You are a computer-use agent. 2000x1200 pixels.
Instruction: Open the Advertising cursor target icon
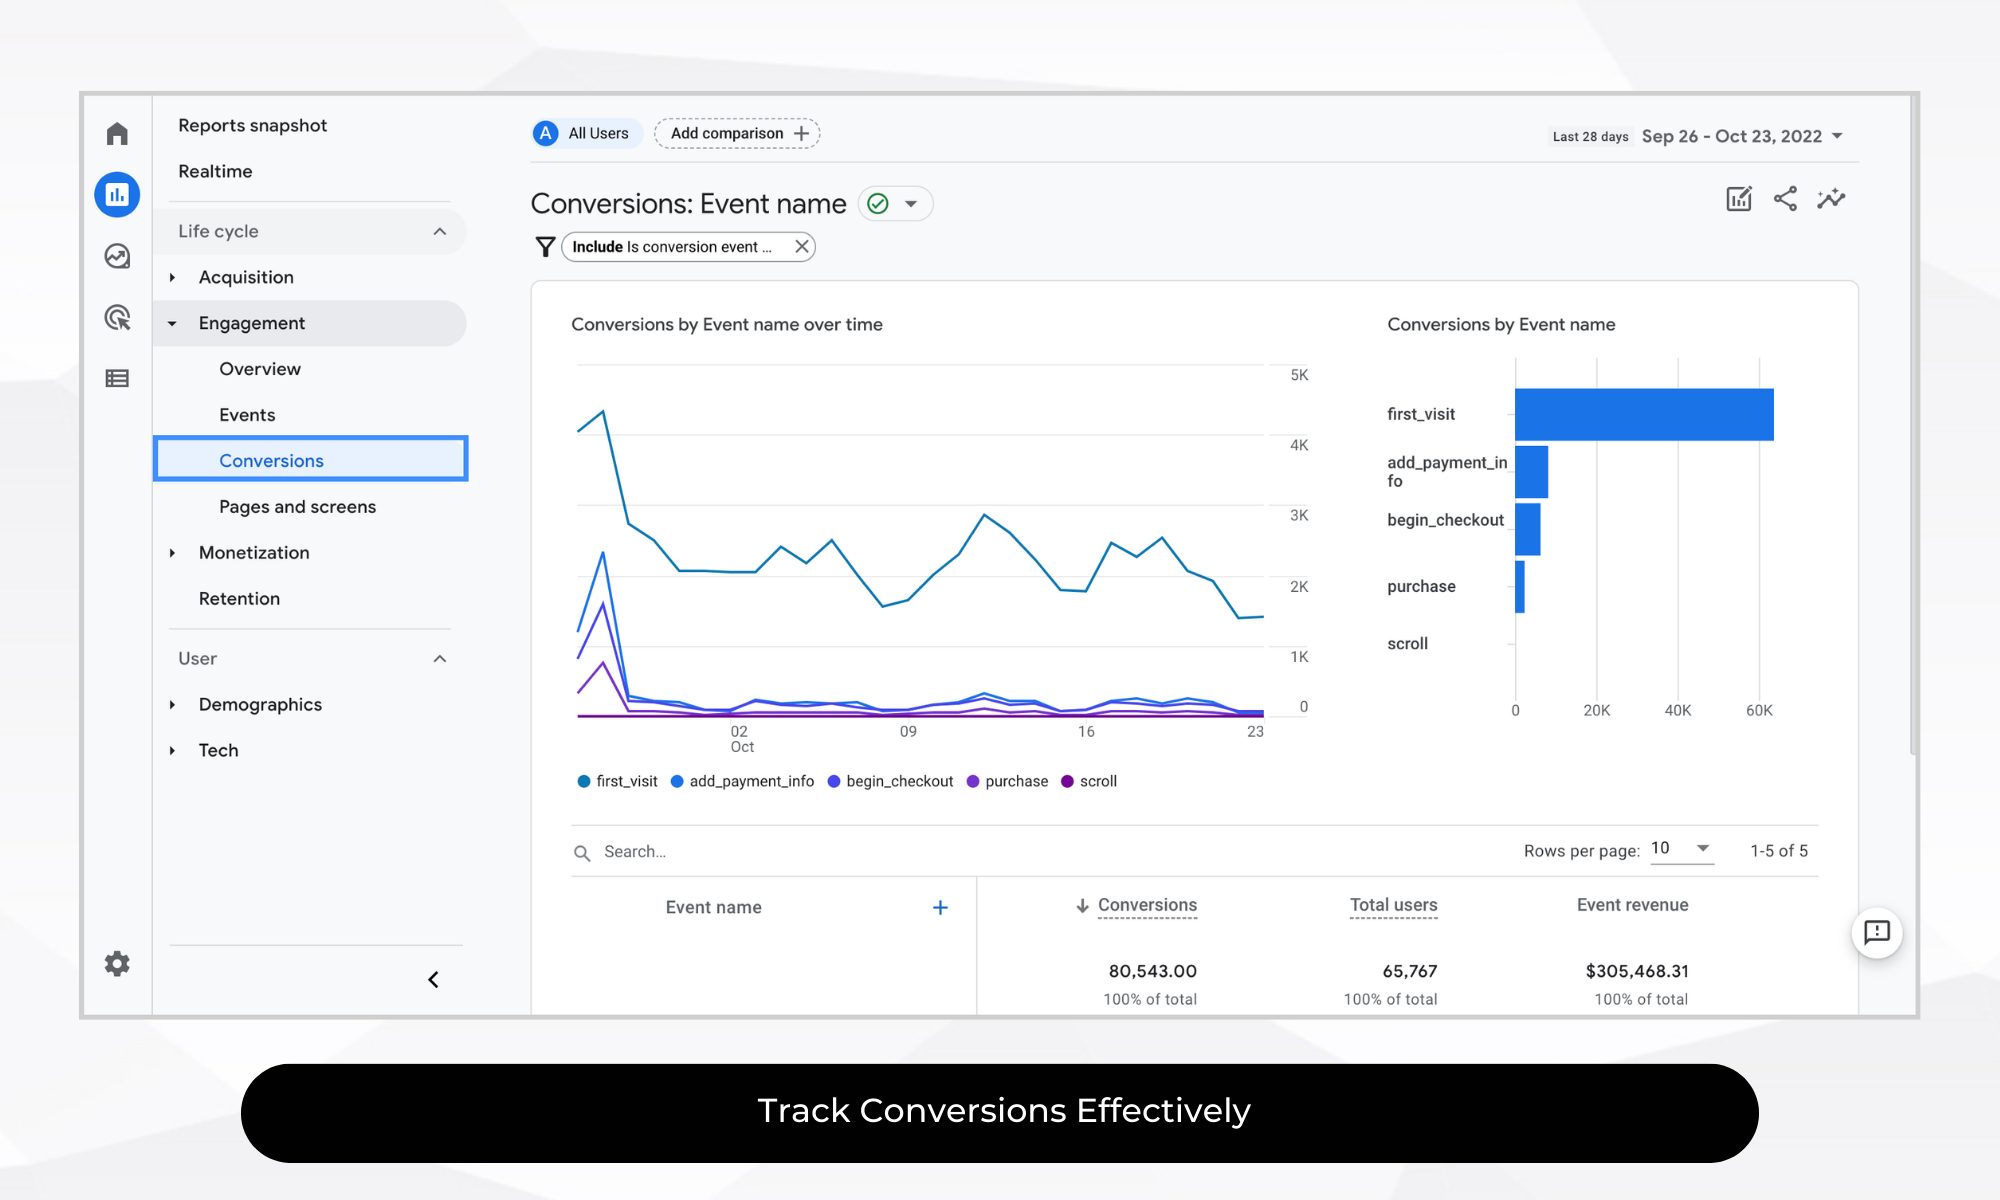pos(117,318)
